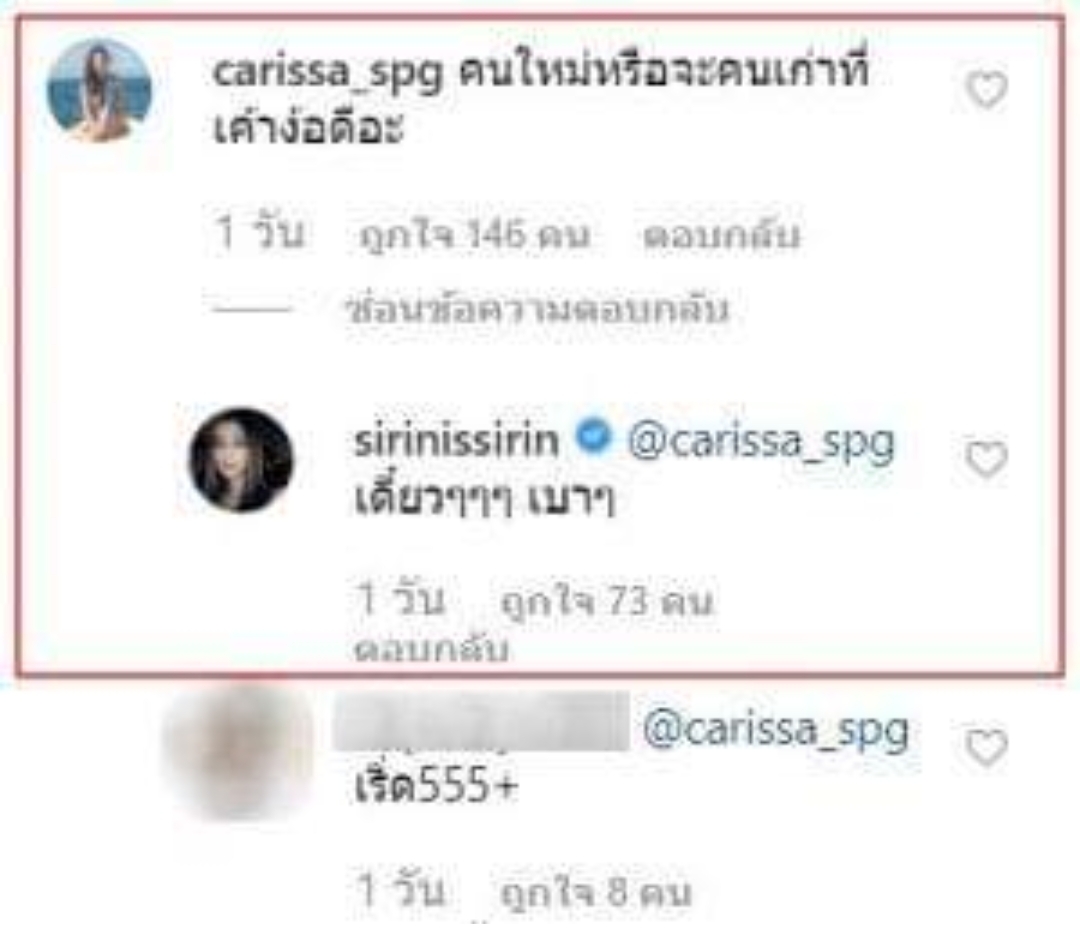Image resolution: width=1080 pixels, height=945 pixels.
Task: View the 8 likes on the last reply
Action: (x=594, y=894)
